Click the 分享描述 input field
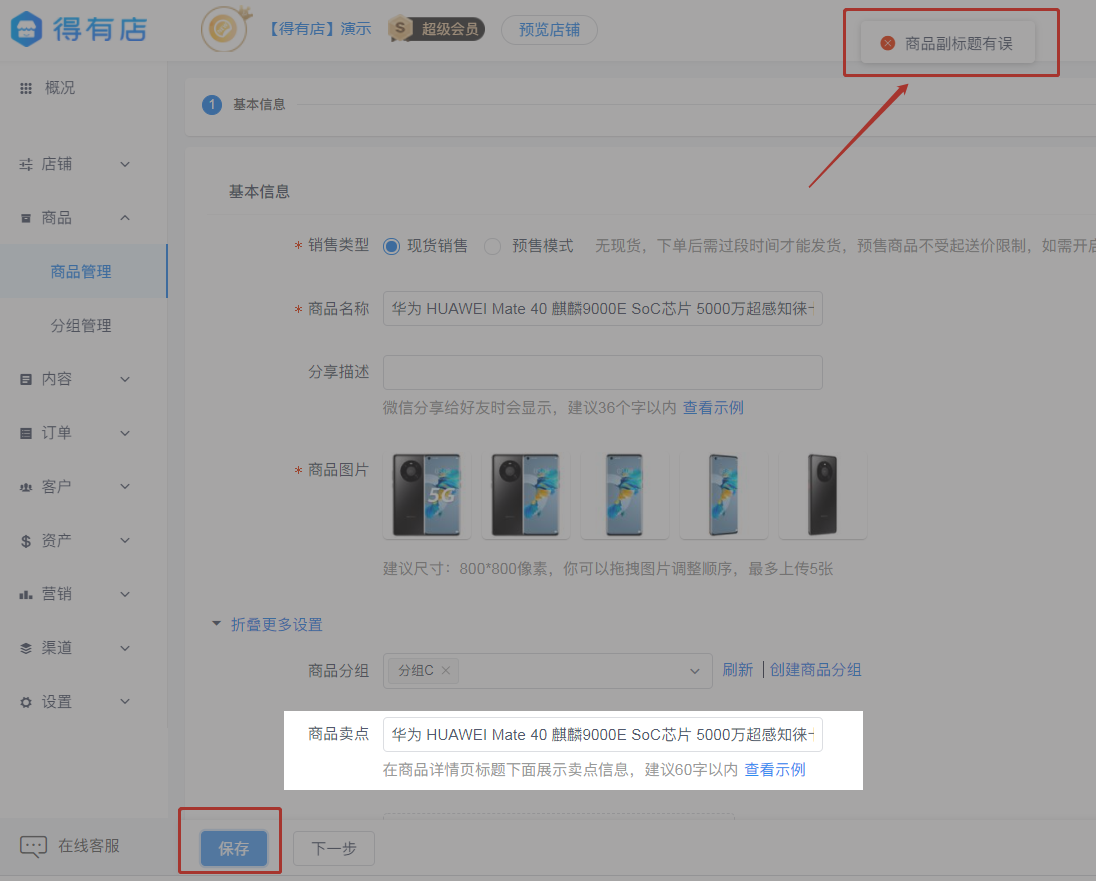The height and width of the screenshot is (881, 1096). coord(603,372)
